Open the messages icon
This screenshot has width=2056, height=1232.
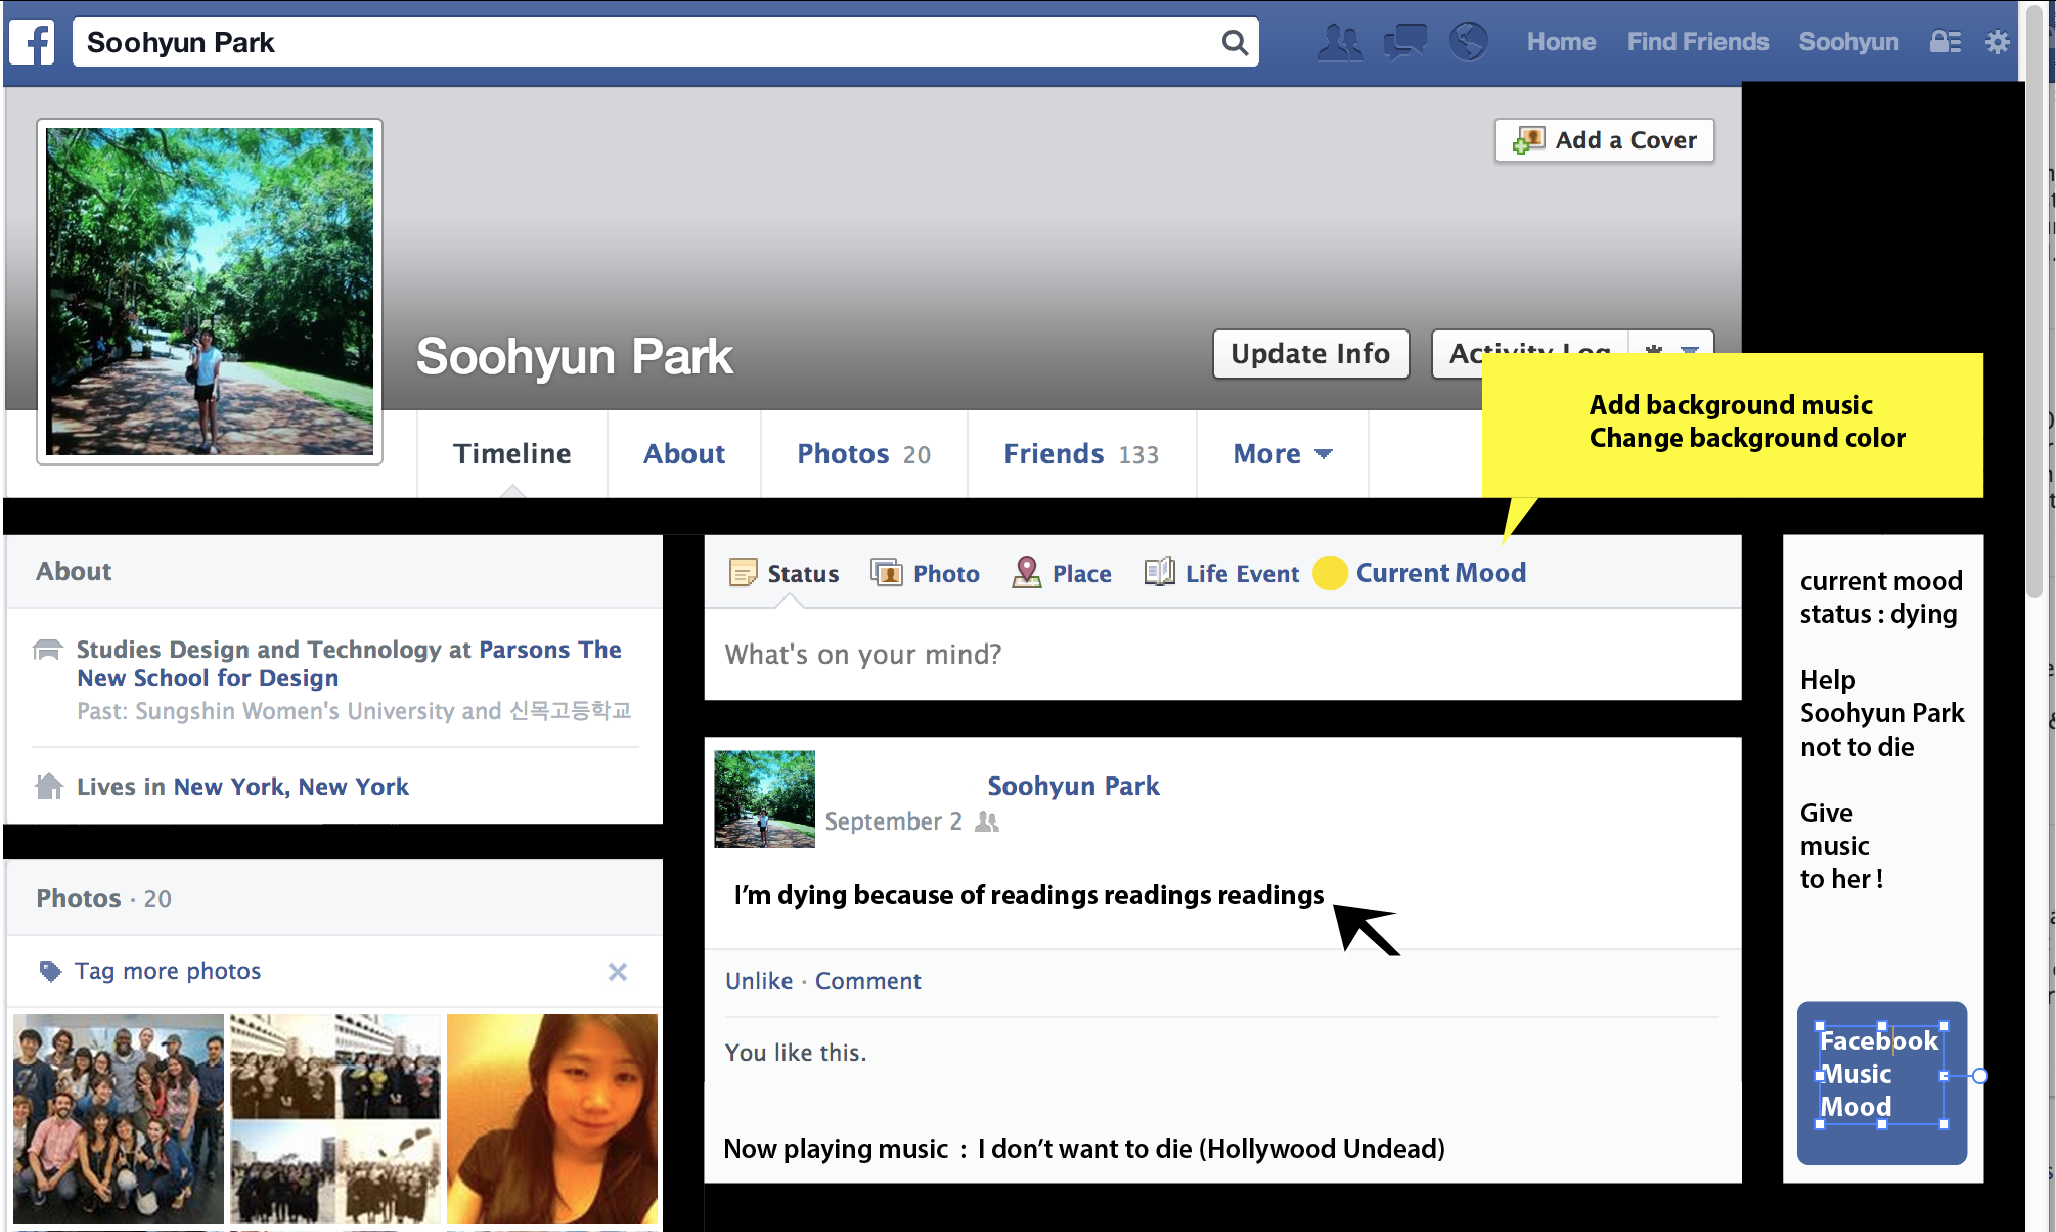click(1404, 42)
